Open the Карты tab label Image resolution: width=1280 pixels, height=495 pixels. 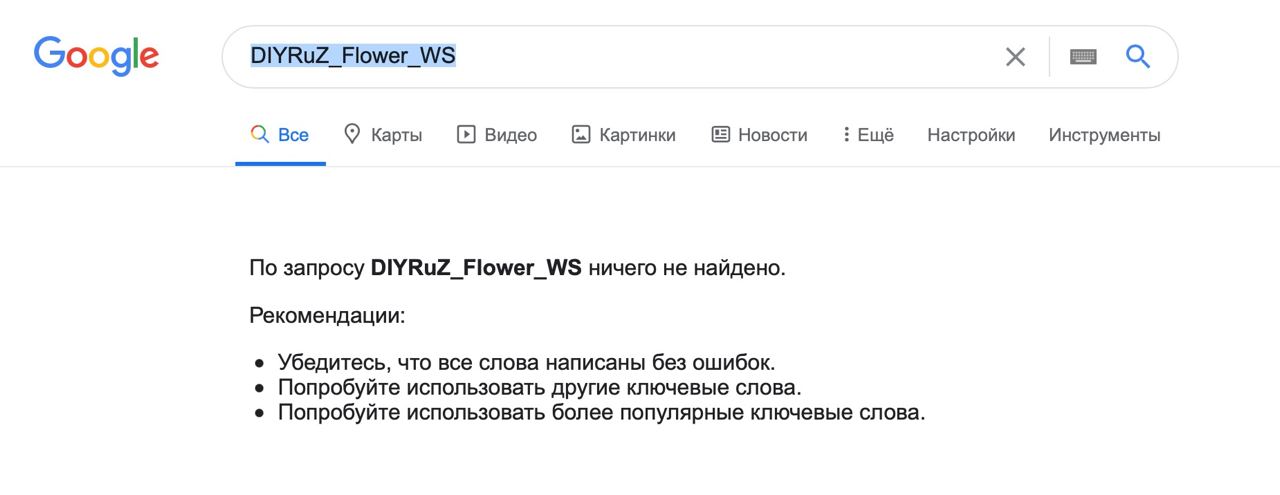pyautogui.click(x=396, y=135)
